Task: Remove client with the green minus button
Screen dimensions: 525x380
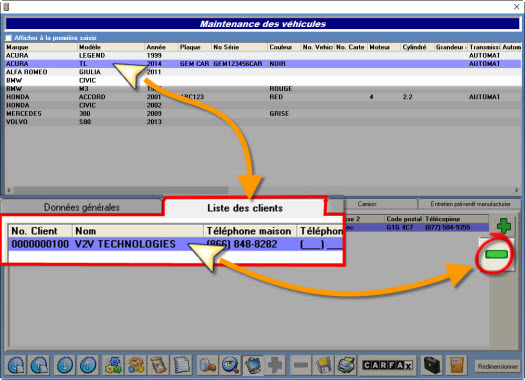Action: [x=497, y=254]
